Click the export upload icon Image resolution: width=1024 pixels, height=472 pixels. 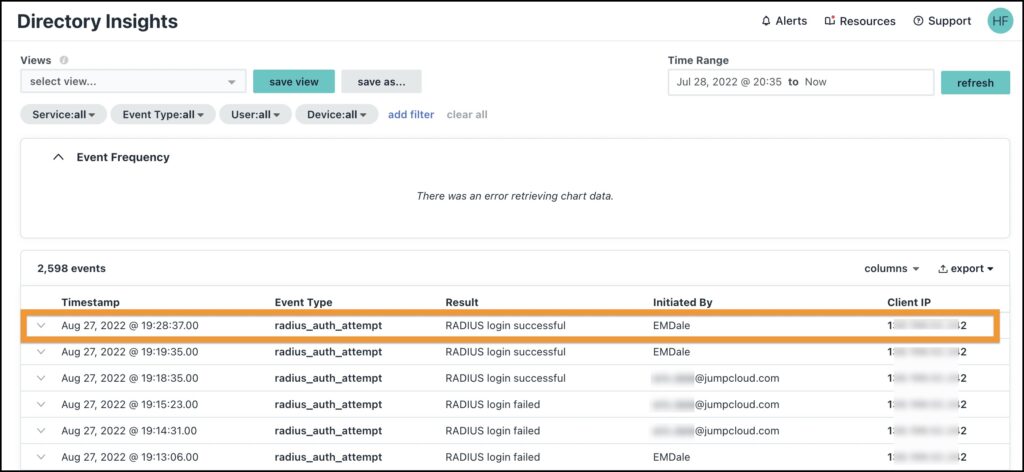tap(943, 269)
